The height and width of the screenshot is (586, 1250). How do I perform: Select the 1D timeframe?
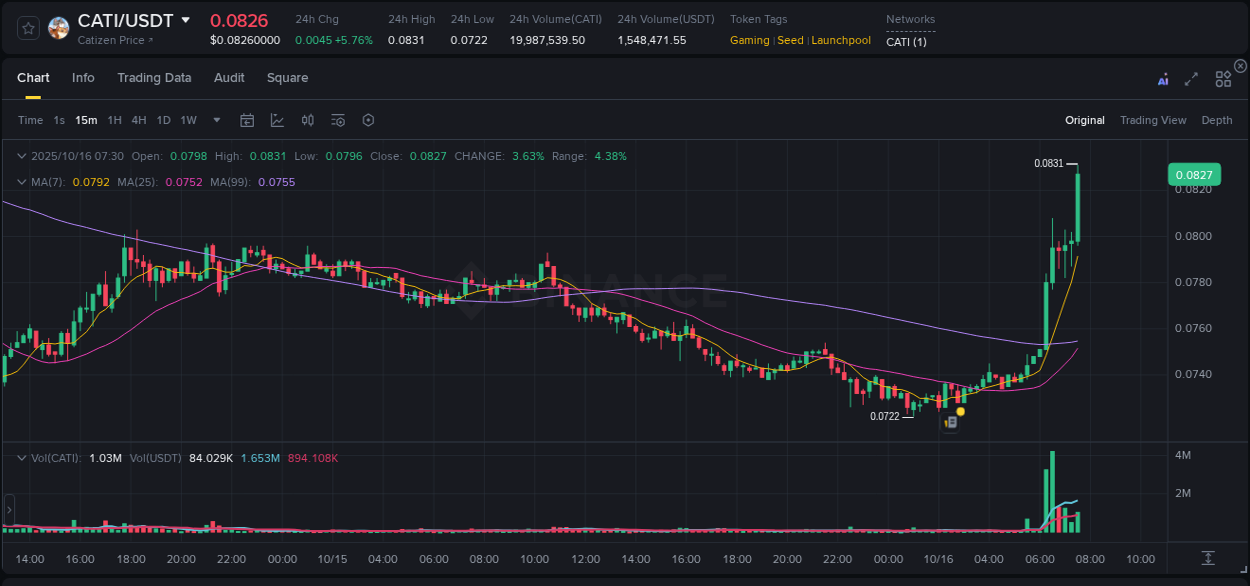point(163,120)
